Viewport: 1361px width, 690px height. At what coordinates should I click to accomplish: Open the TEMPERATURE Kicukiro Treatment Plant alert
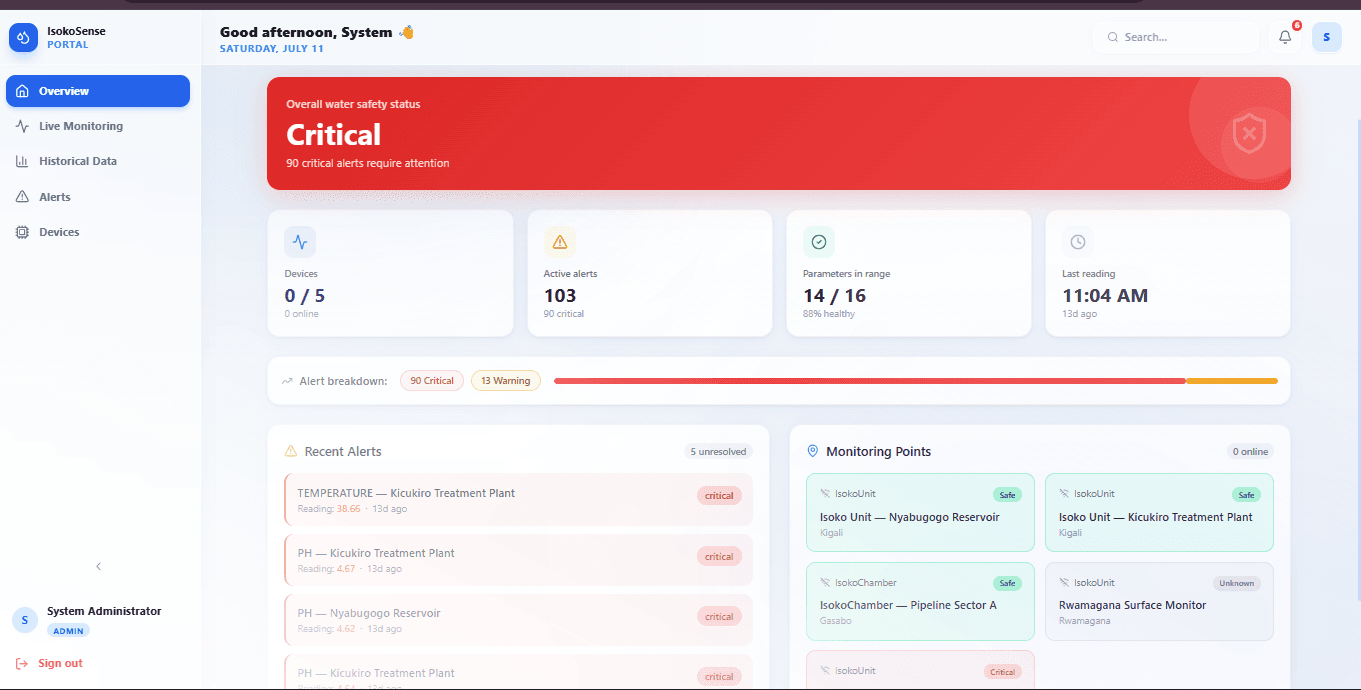click(518, 500)
